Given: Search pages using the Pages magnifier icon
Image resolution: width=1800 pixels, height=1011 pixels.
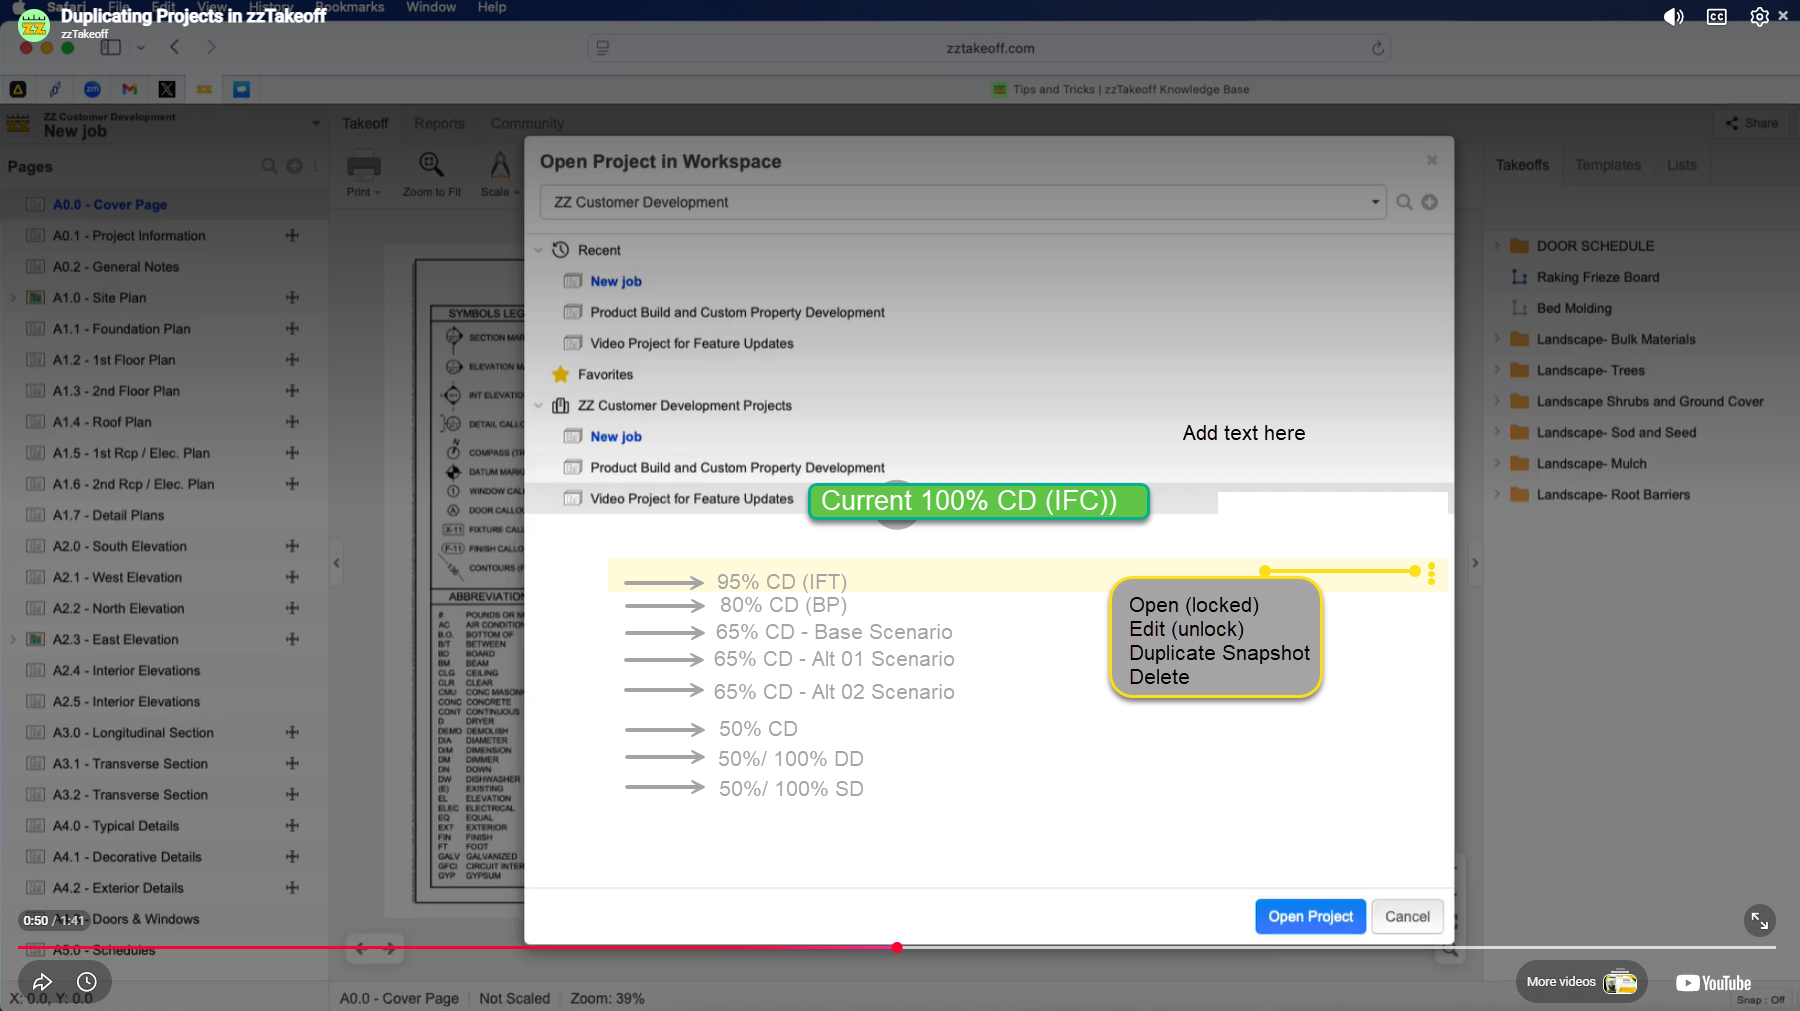Looking at the screenshot, I should pos(269,166).
